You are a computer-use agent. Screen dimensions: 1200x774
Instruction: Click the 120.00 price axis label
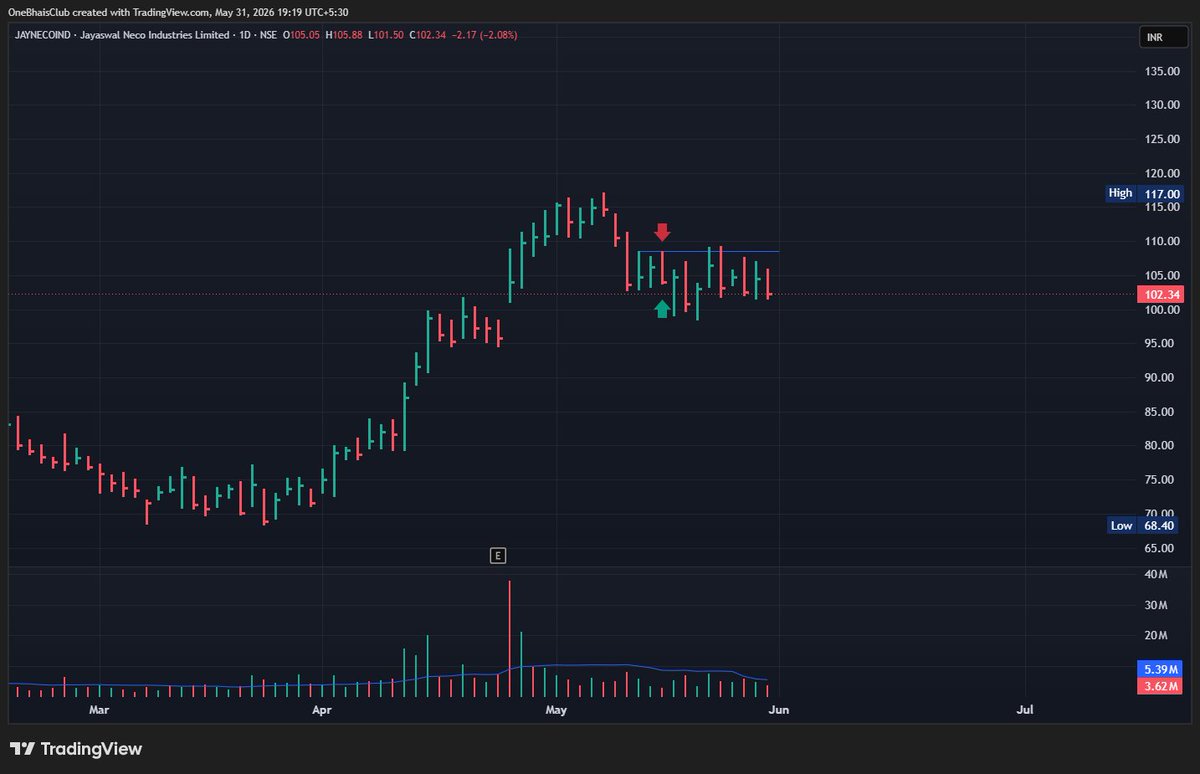[1164, 173]
